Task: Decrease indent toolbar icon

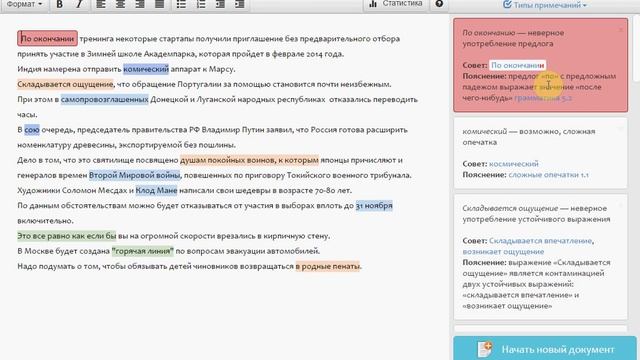Action: [220, 4]
